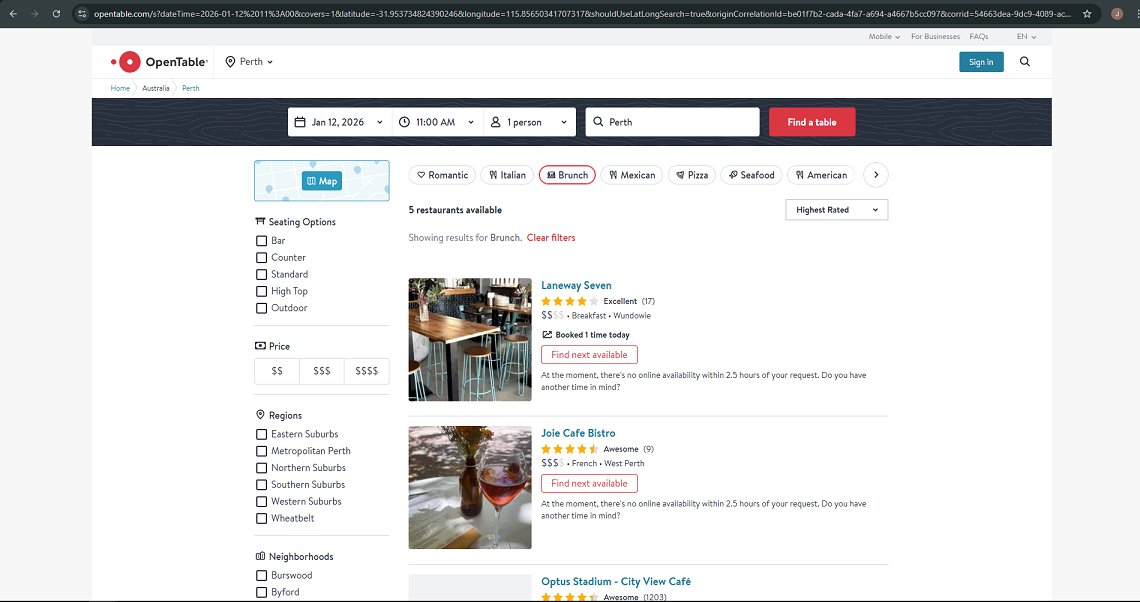Open the Mobile dropdown in top bar
This screenshot has width=1140, height=602.
[884, 36]
